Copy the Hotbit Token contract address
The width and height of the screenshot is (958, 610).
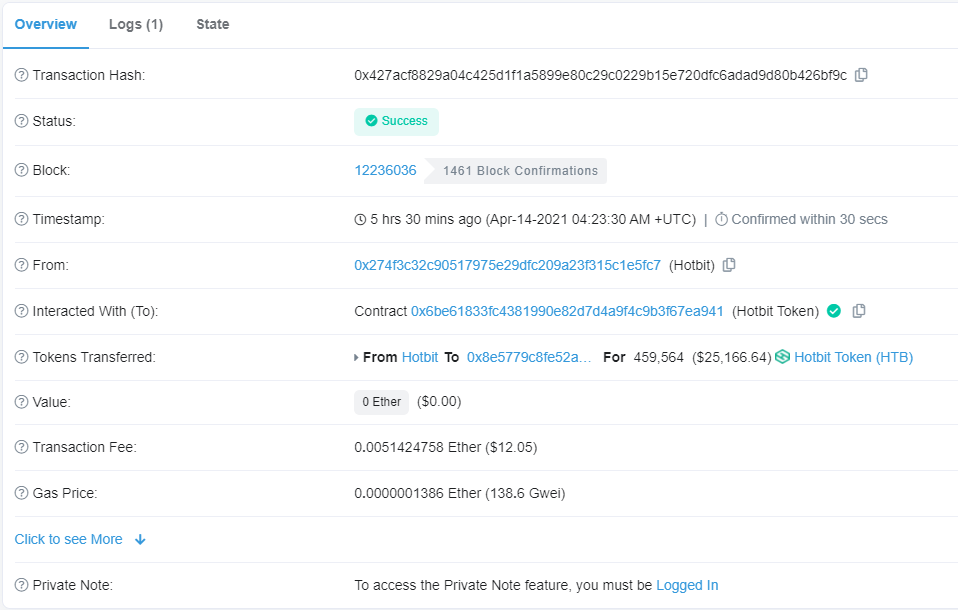[x=859, y=311]
